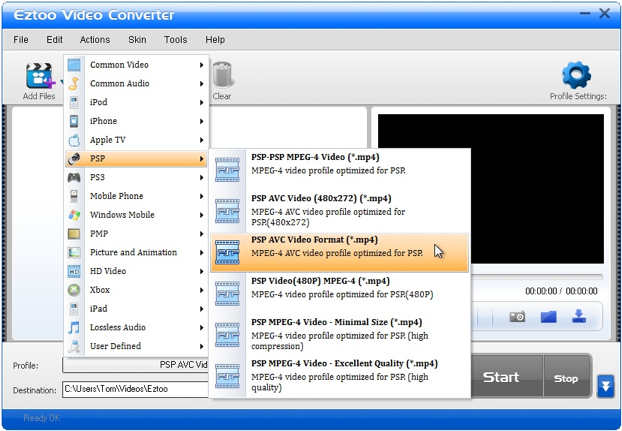This screenshot has height=431, width=622.
Task: Expand the iPhone submenu arrow
Action: point(202,121)
